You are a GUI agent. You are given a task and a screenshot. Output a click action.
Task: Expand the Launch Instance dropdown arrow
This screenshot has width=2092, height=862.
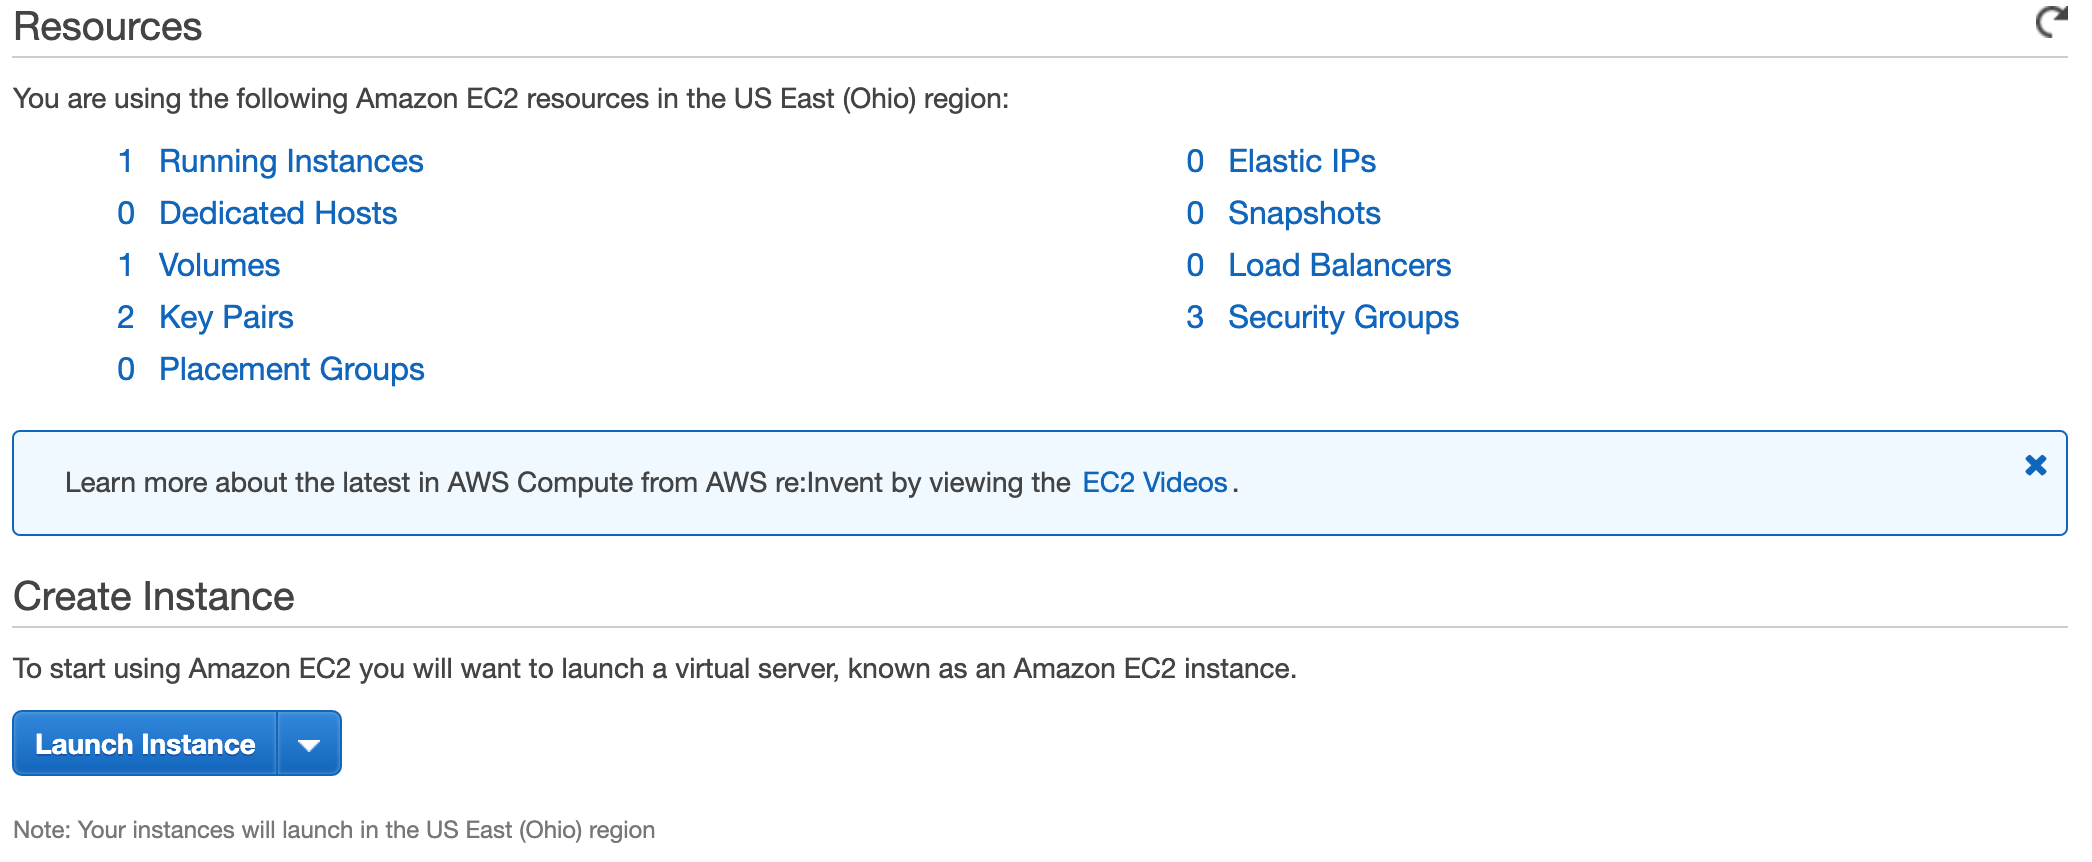(309, 744)
